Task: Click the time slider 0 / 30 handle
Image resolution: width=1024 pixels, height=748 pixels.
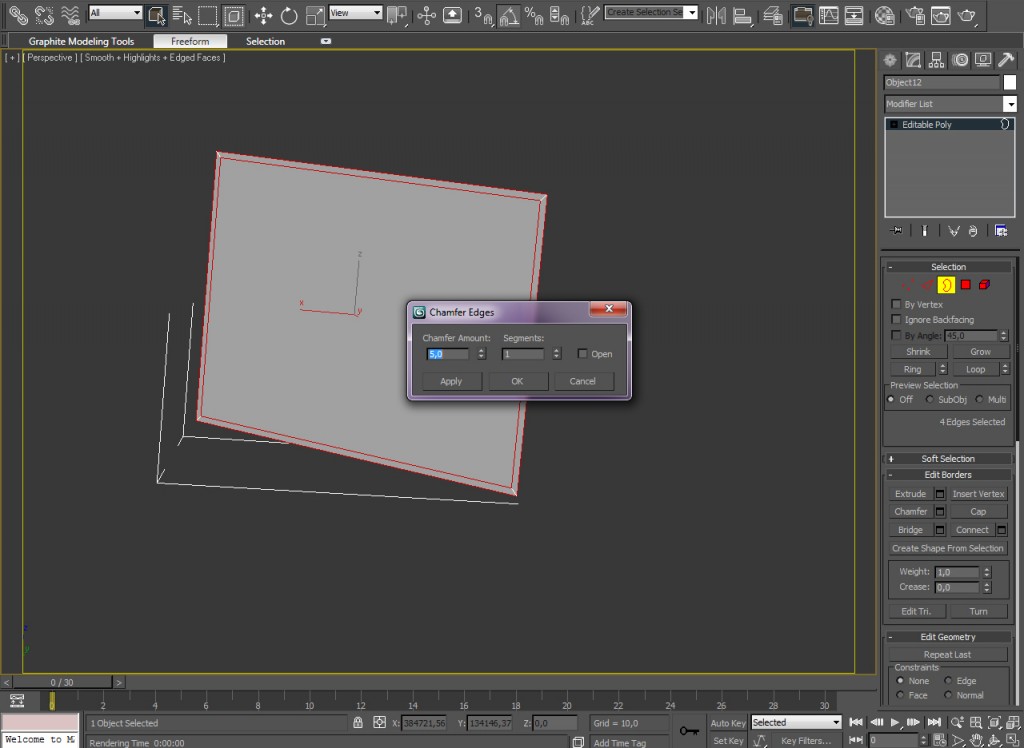Action: click(x=62, y=682)
